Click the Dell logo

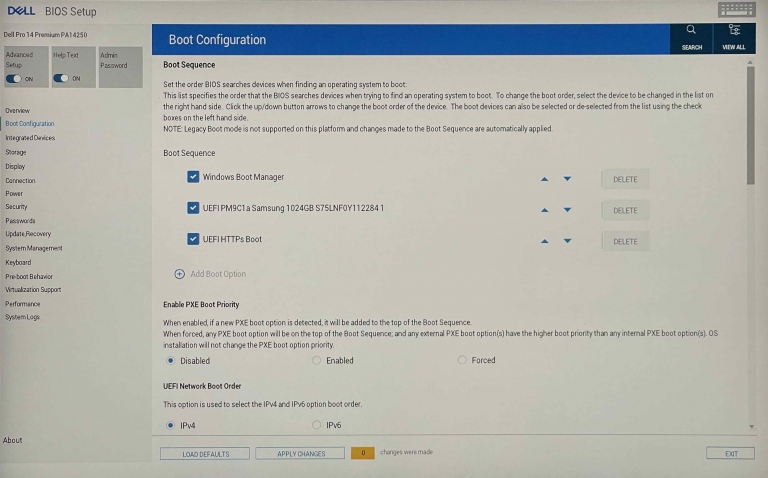pos(21,10)
